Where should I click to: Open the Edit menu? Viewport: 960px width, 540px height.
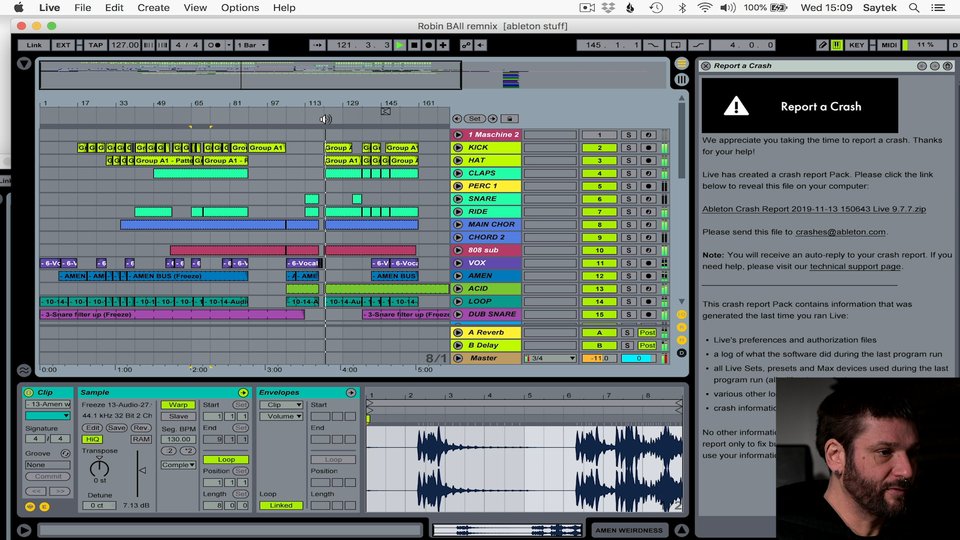point(114,7)
